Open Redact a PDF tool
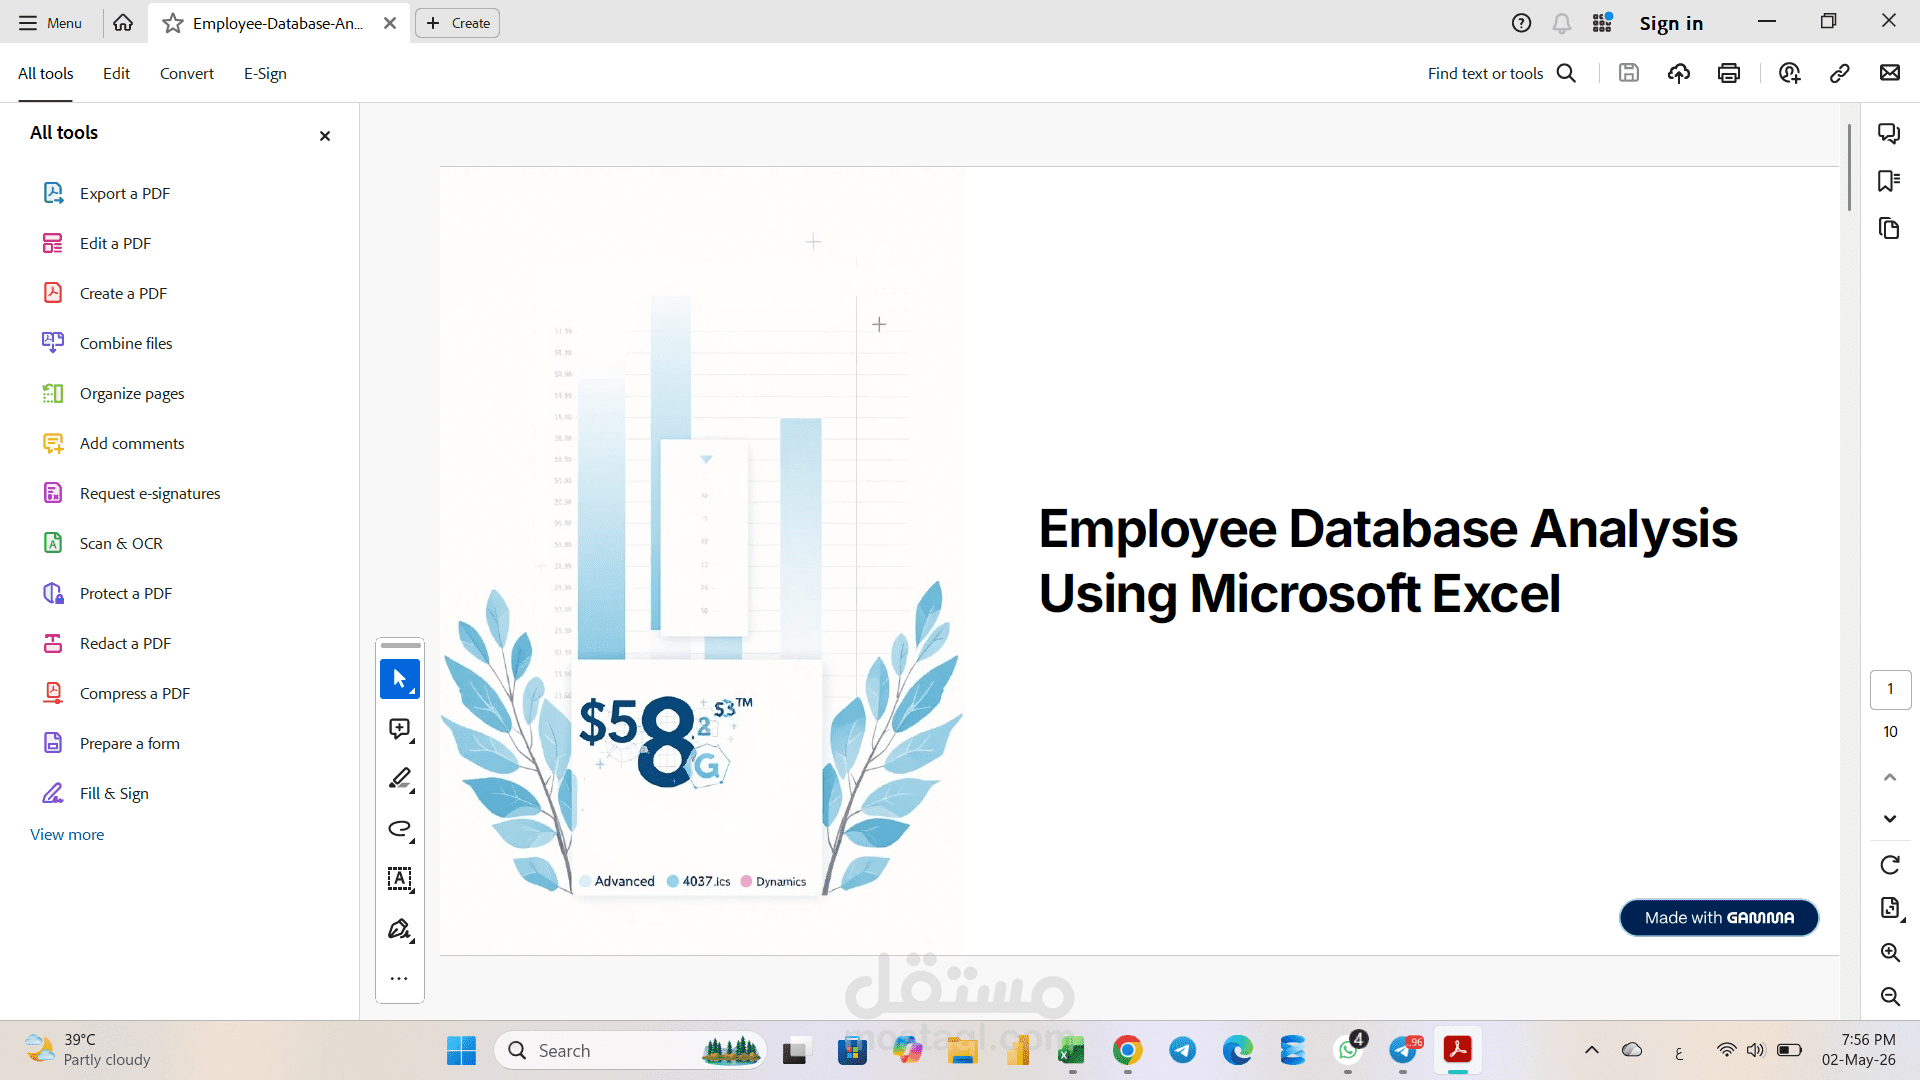The image size is (1920, 1080). pyautogui.click(x=107, y=643)
